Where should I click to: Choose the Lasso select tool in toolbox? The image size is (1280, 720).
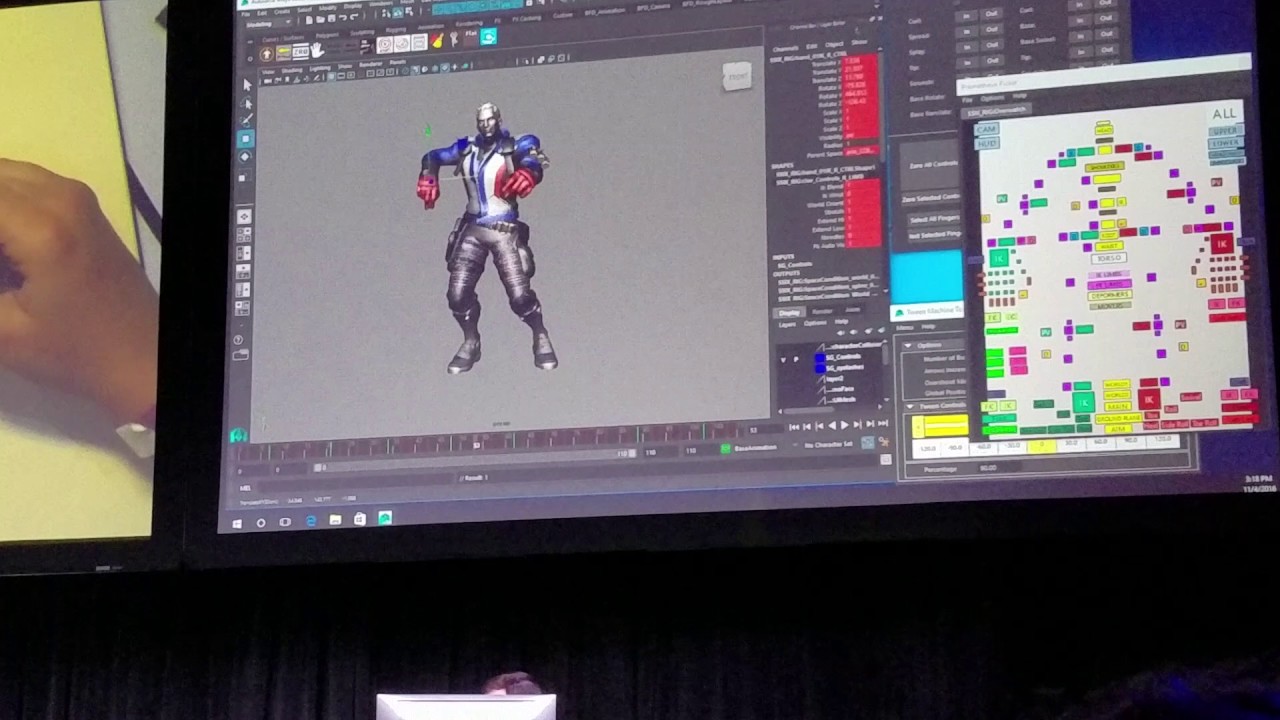(247, 103)
